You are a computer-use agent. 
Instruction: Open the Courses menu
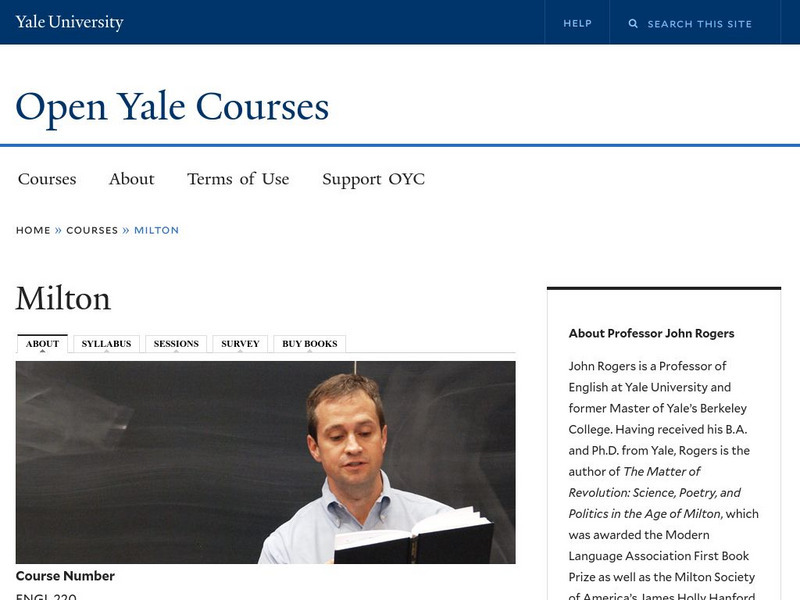[x=47, y=179]
